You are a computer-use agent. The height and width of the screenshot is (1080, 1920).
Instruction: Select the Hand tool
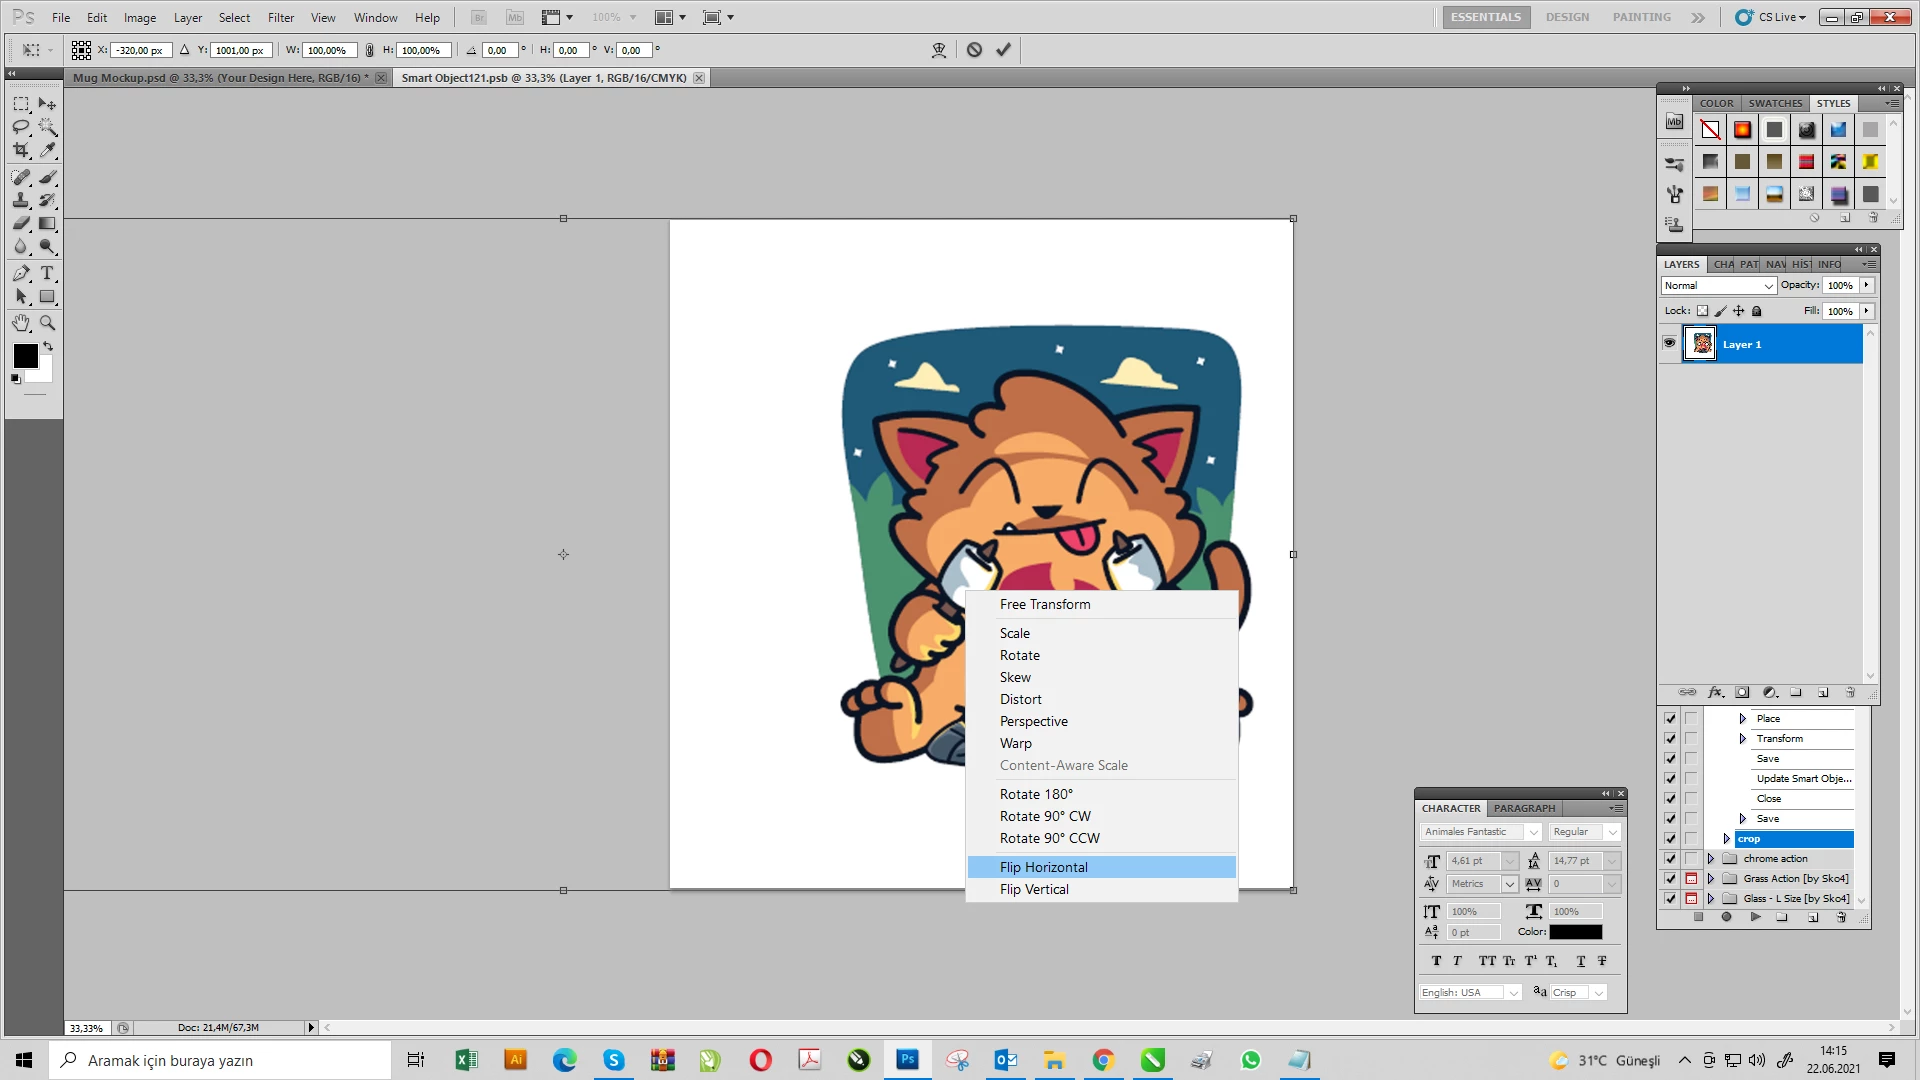(21, 323)
